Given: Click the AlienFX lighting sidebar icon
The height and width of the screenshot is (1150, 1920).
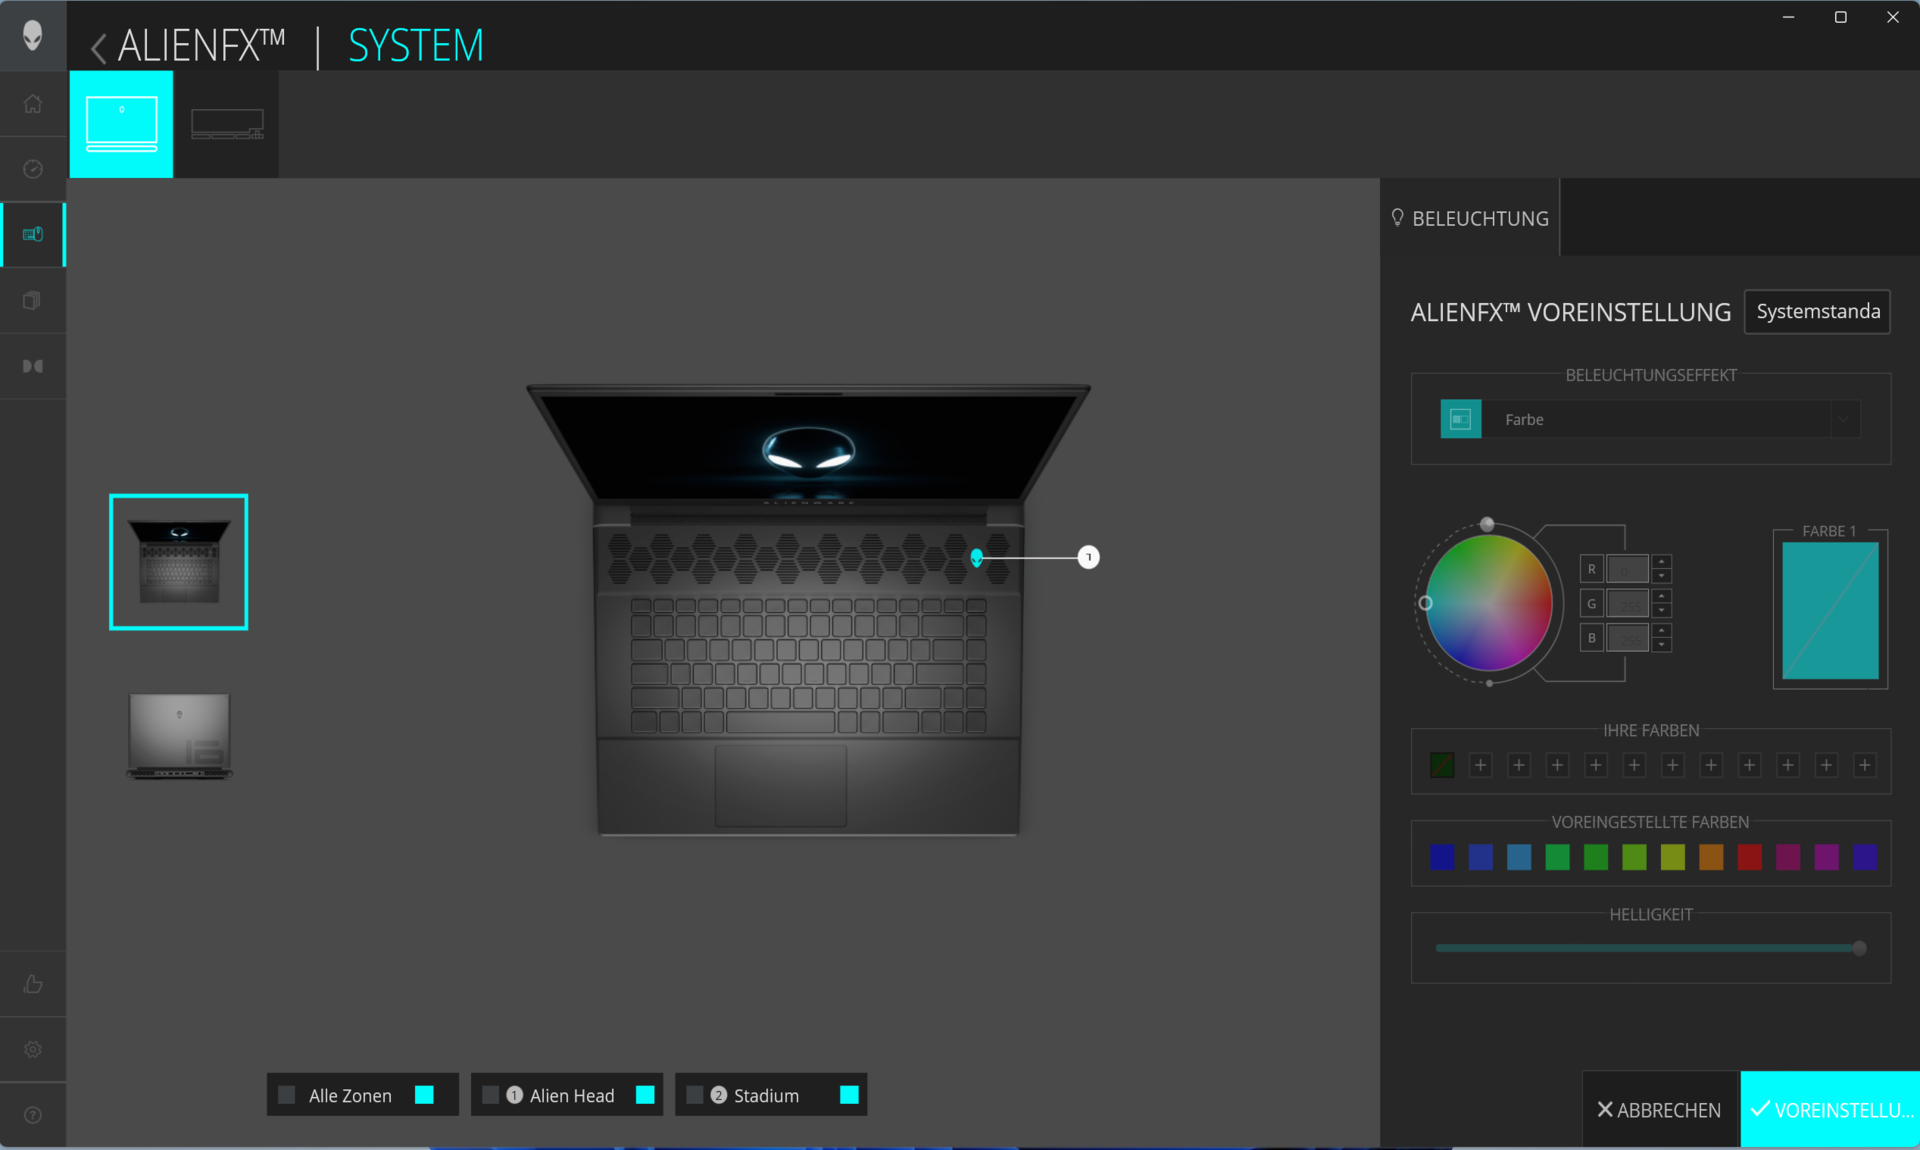Looking at the screenshot, I should [32, 234].
